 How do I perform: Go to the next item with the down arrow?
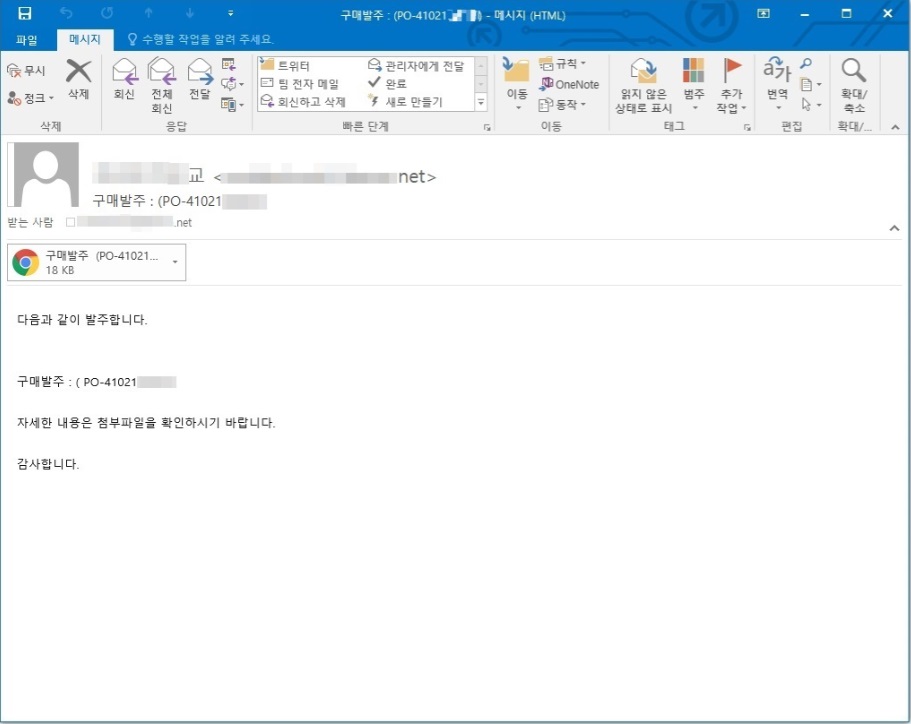coord(190,13)
